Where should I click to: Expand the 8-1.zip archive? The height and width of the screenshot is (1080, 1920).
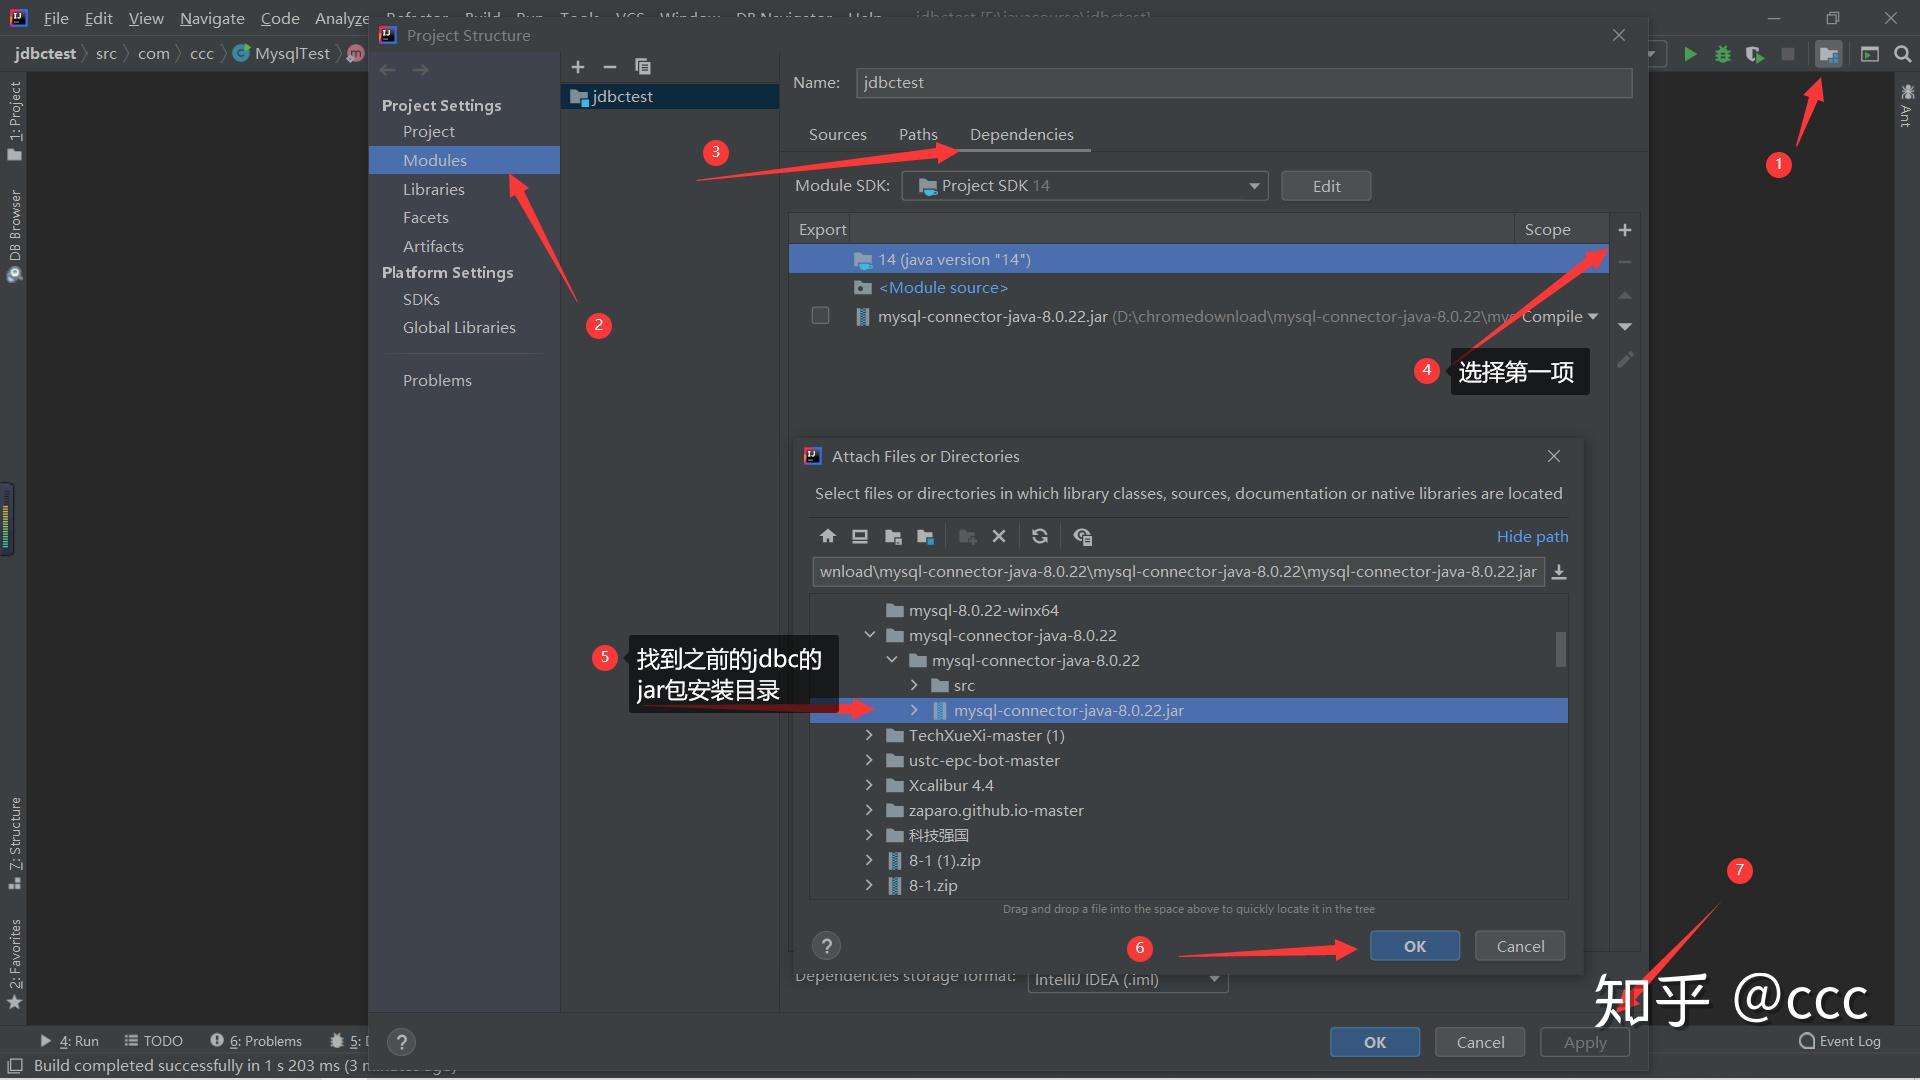pyautogui.click(x=869, y=885)
